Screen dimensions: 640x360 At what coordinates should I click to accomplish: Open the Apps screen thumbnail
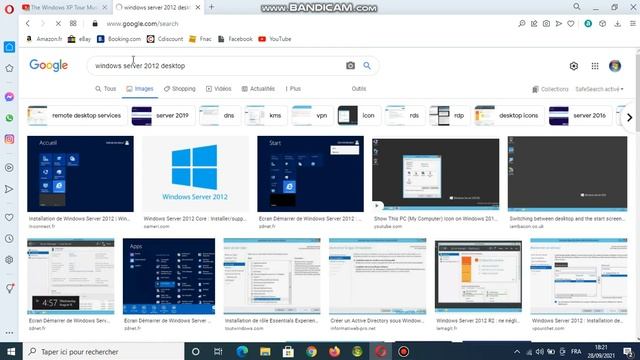169,276
